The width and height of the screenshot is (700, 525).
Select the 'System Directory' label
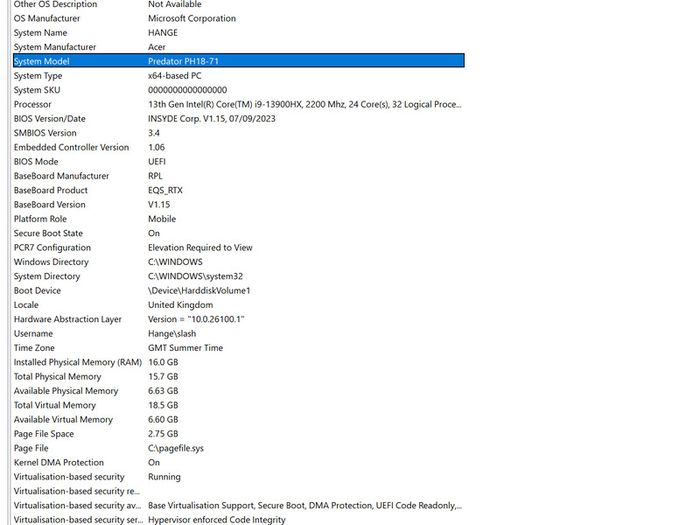coord(47,276)
